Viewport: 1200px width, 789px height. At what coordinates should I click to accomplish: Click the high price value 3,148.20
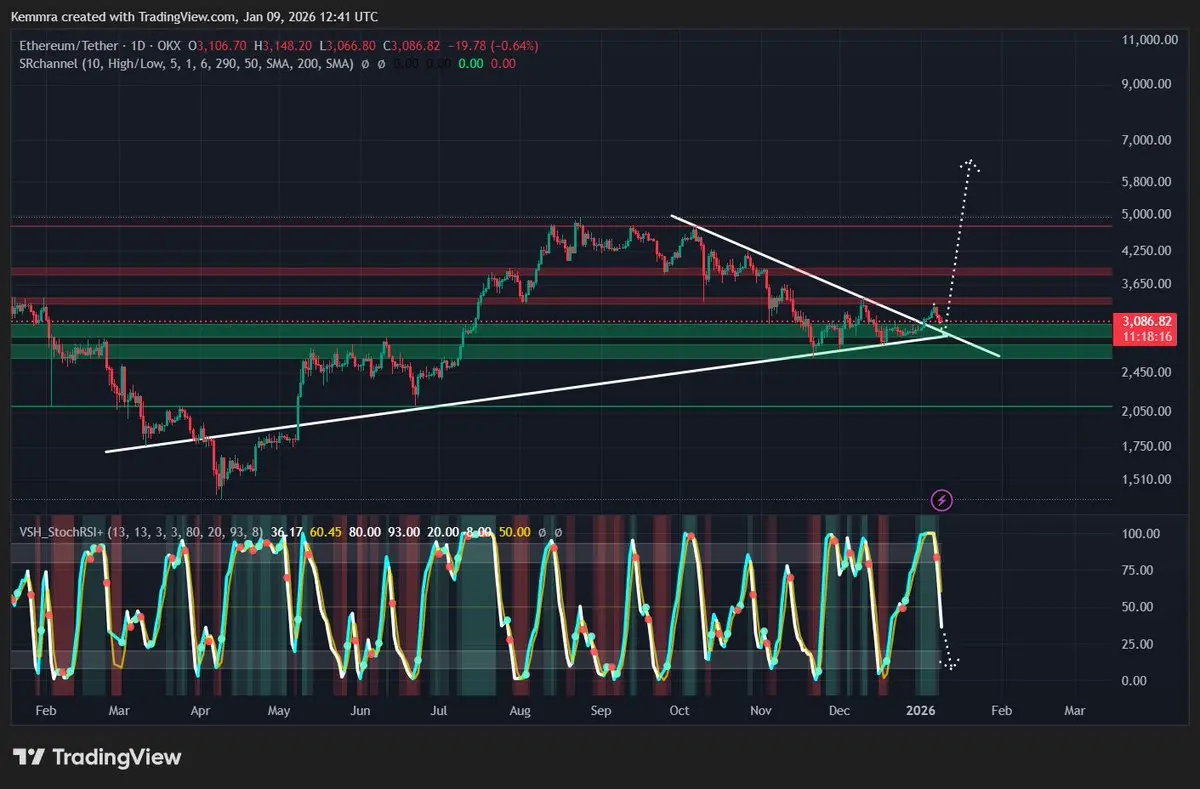289,46
